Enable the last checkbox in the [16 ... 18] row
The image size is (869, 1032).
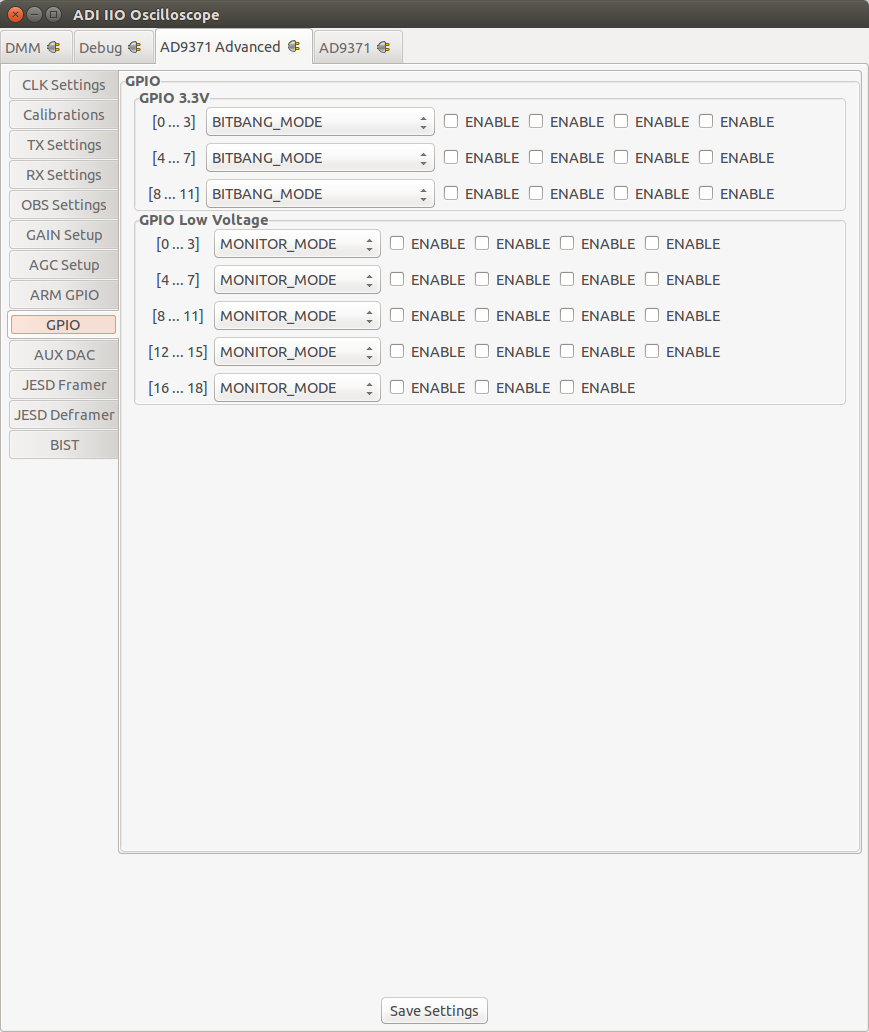tap(567, 387)
